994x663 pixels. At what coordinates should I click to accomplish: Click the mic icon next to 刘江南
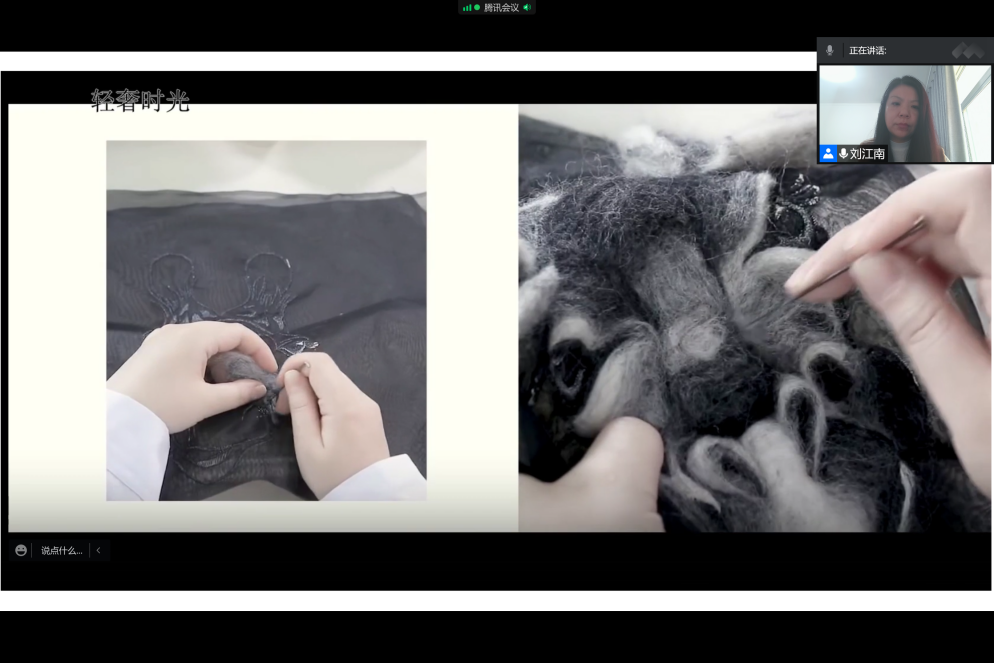[843, 154]
